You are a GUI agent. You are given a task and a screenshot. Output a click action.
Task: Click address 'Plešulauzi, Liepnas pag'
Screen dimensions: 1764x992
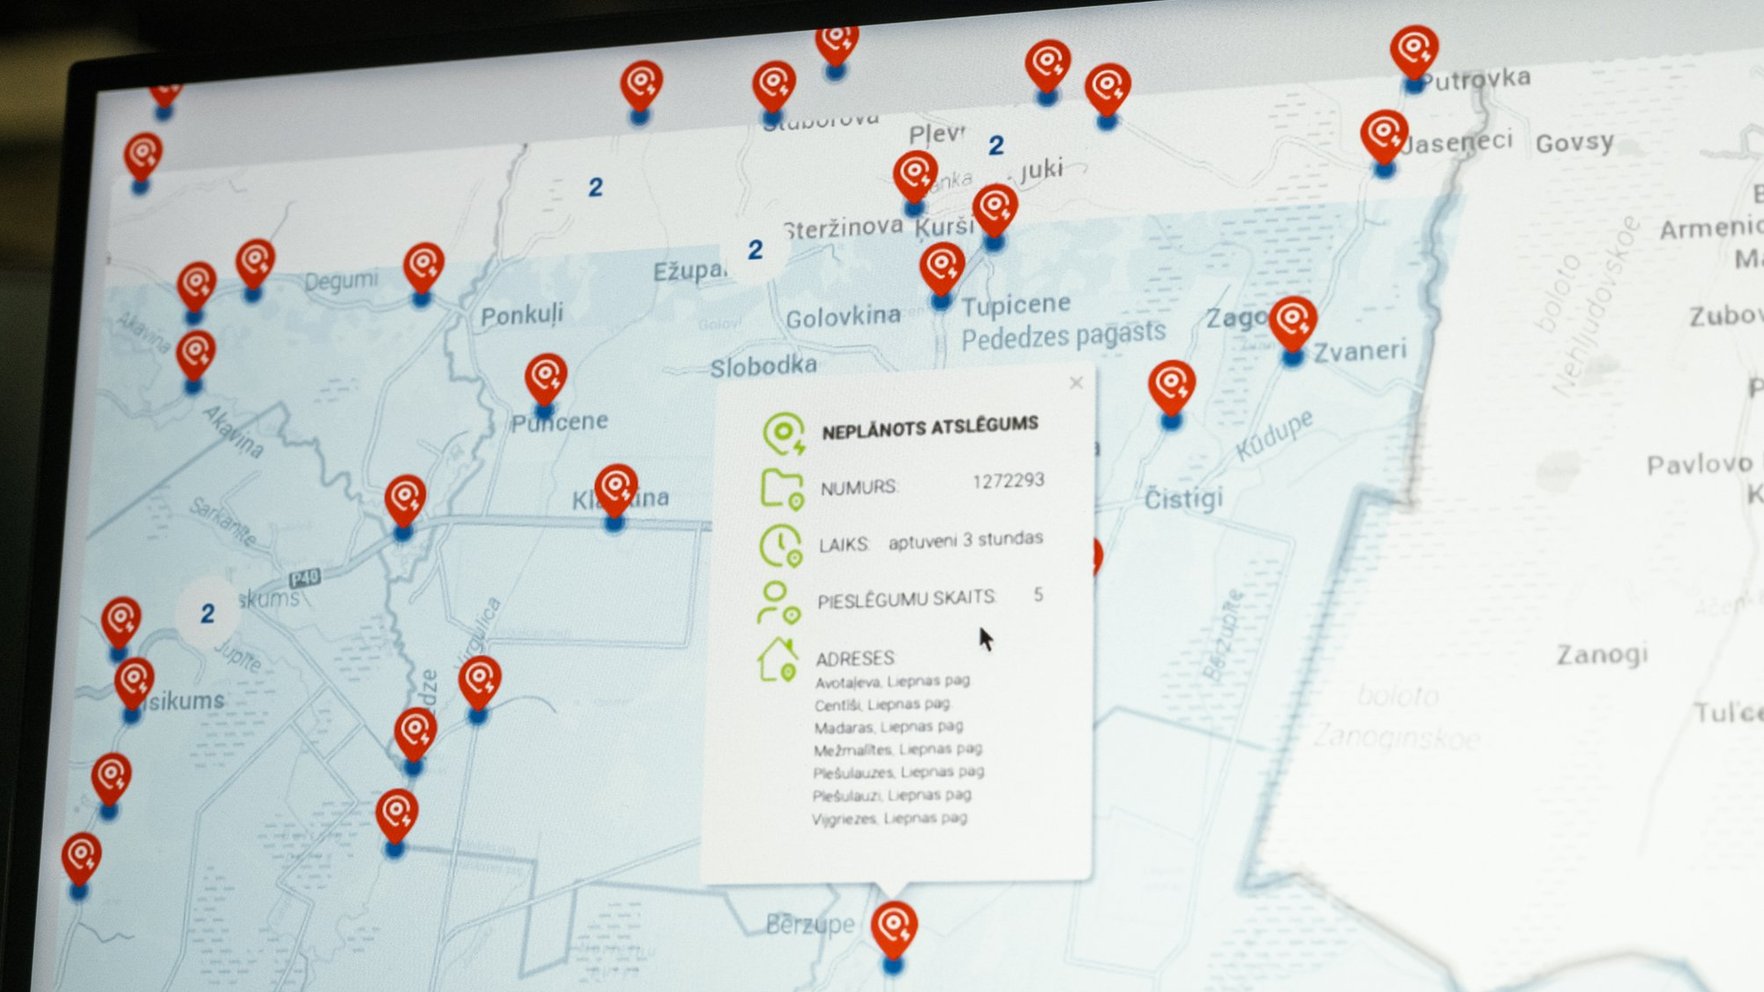tap(892, 795)
